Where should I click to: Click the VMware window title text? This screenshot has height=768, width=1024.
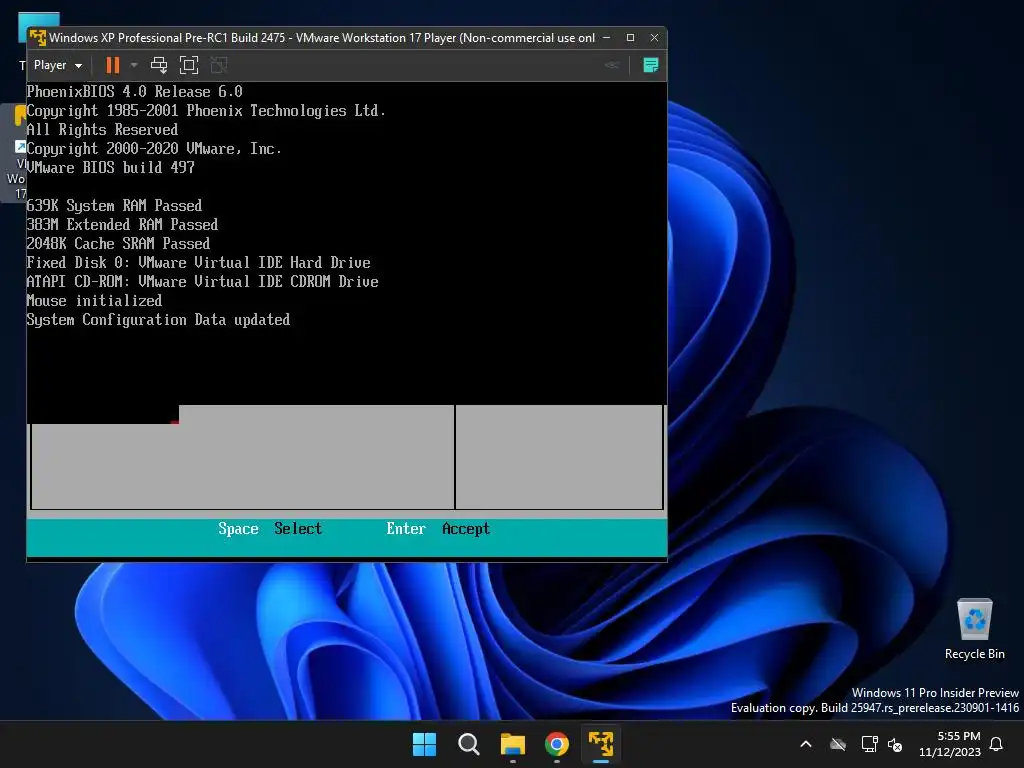pos(322,38)
